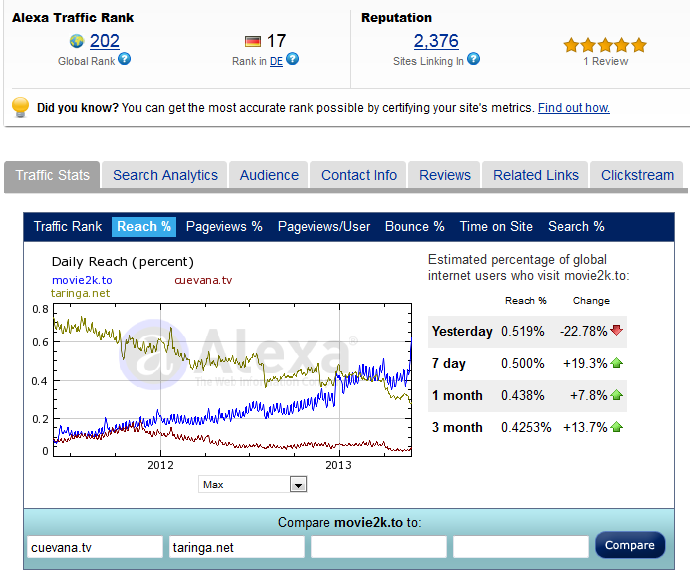Open the Rank in DE help icon

[x=292, y=59]
